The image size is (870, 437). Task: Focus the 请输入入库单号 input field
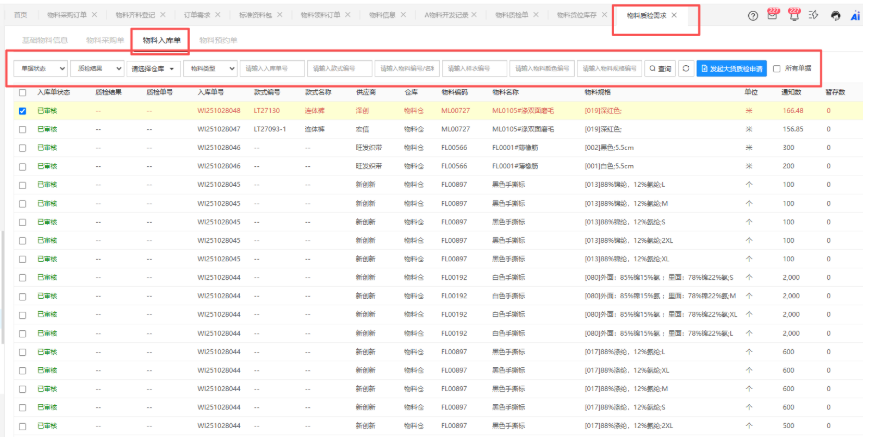coord(272,69)
